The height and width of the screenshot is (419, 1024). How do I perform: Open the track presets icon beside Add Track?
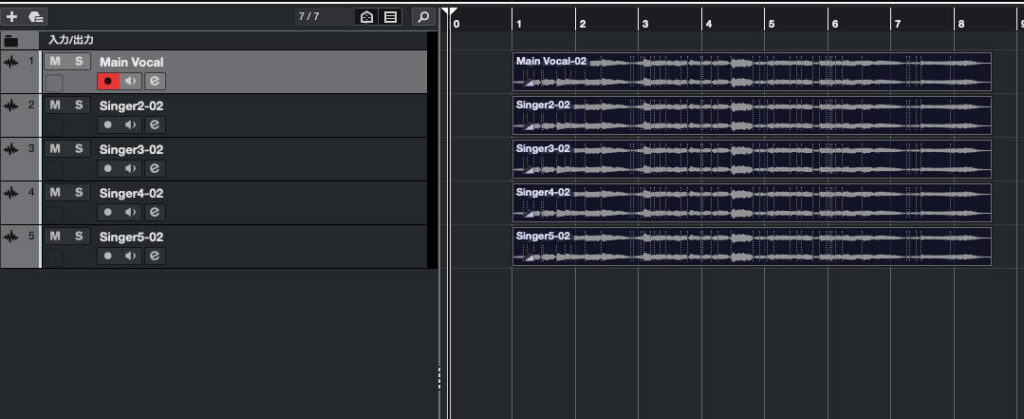(x=36, y=17)
